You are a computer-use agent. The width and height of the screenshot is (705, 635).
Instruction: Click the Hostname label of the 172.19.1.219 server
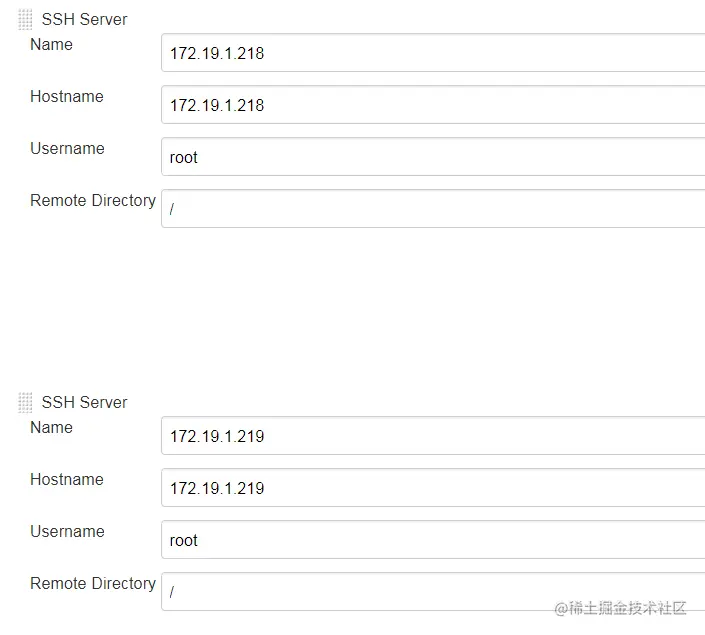(x=66, y=479)
